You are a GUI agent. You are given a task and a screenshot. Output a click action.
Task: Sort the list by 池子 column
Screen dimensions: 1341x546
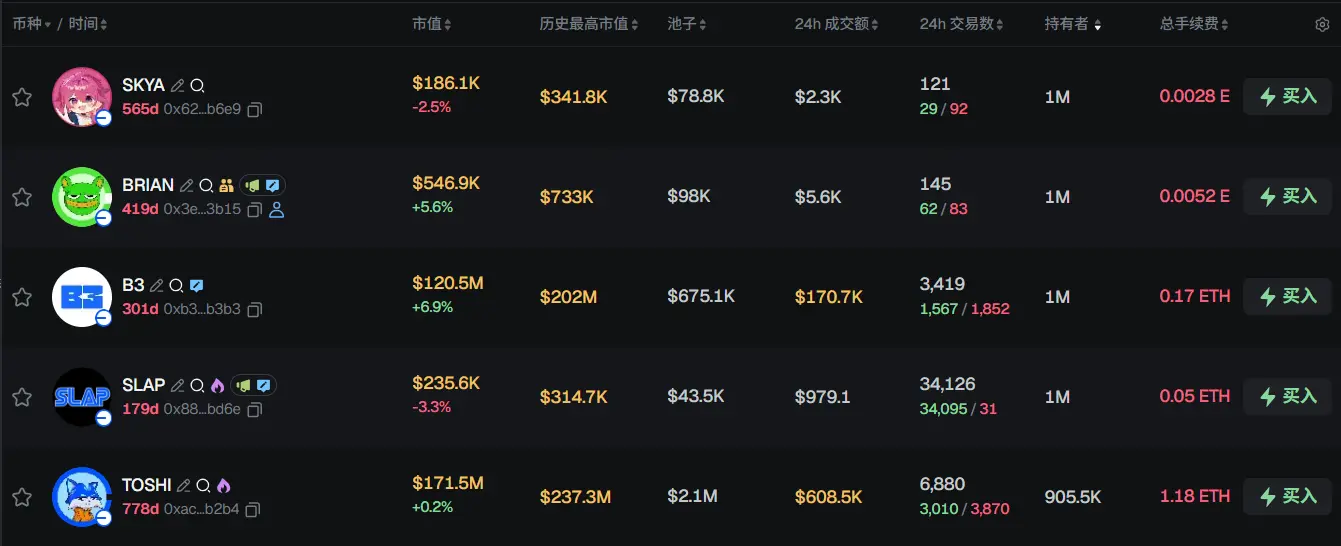pyautogui.click(x=687, y=24)
